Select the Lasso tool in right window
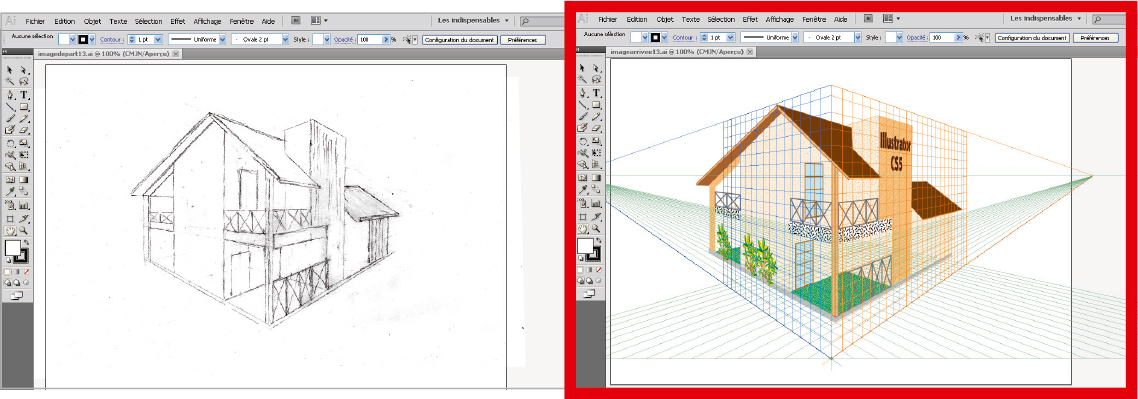The image size is (1138, 399). pyautogui.click(x=596, y=78)
